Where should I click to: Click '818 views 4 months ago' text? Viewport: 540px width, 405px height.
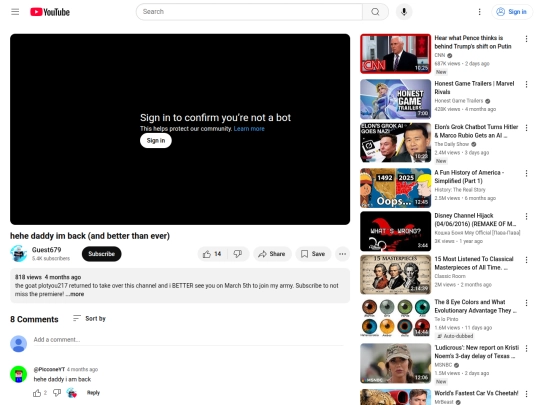point(48,277)
